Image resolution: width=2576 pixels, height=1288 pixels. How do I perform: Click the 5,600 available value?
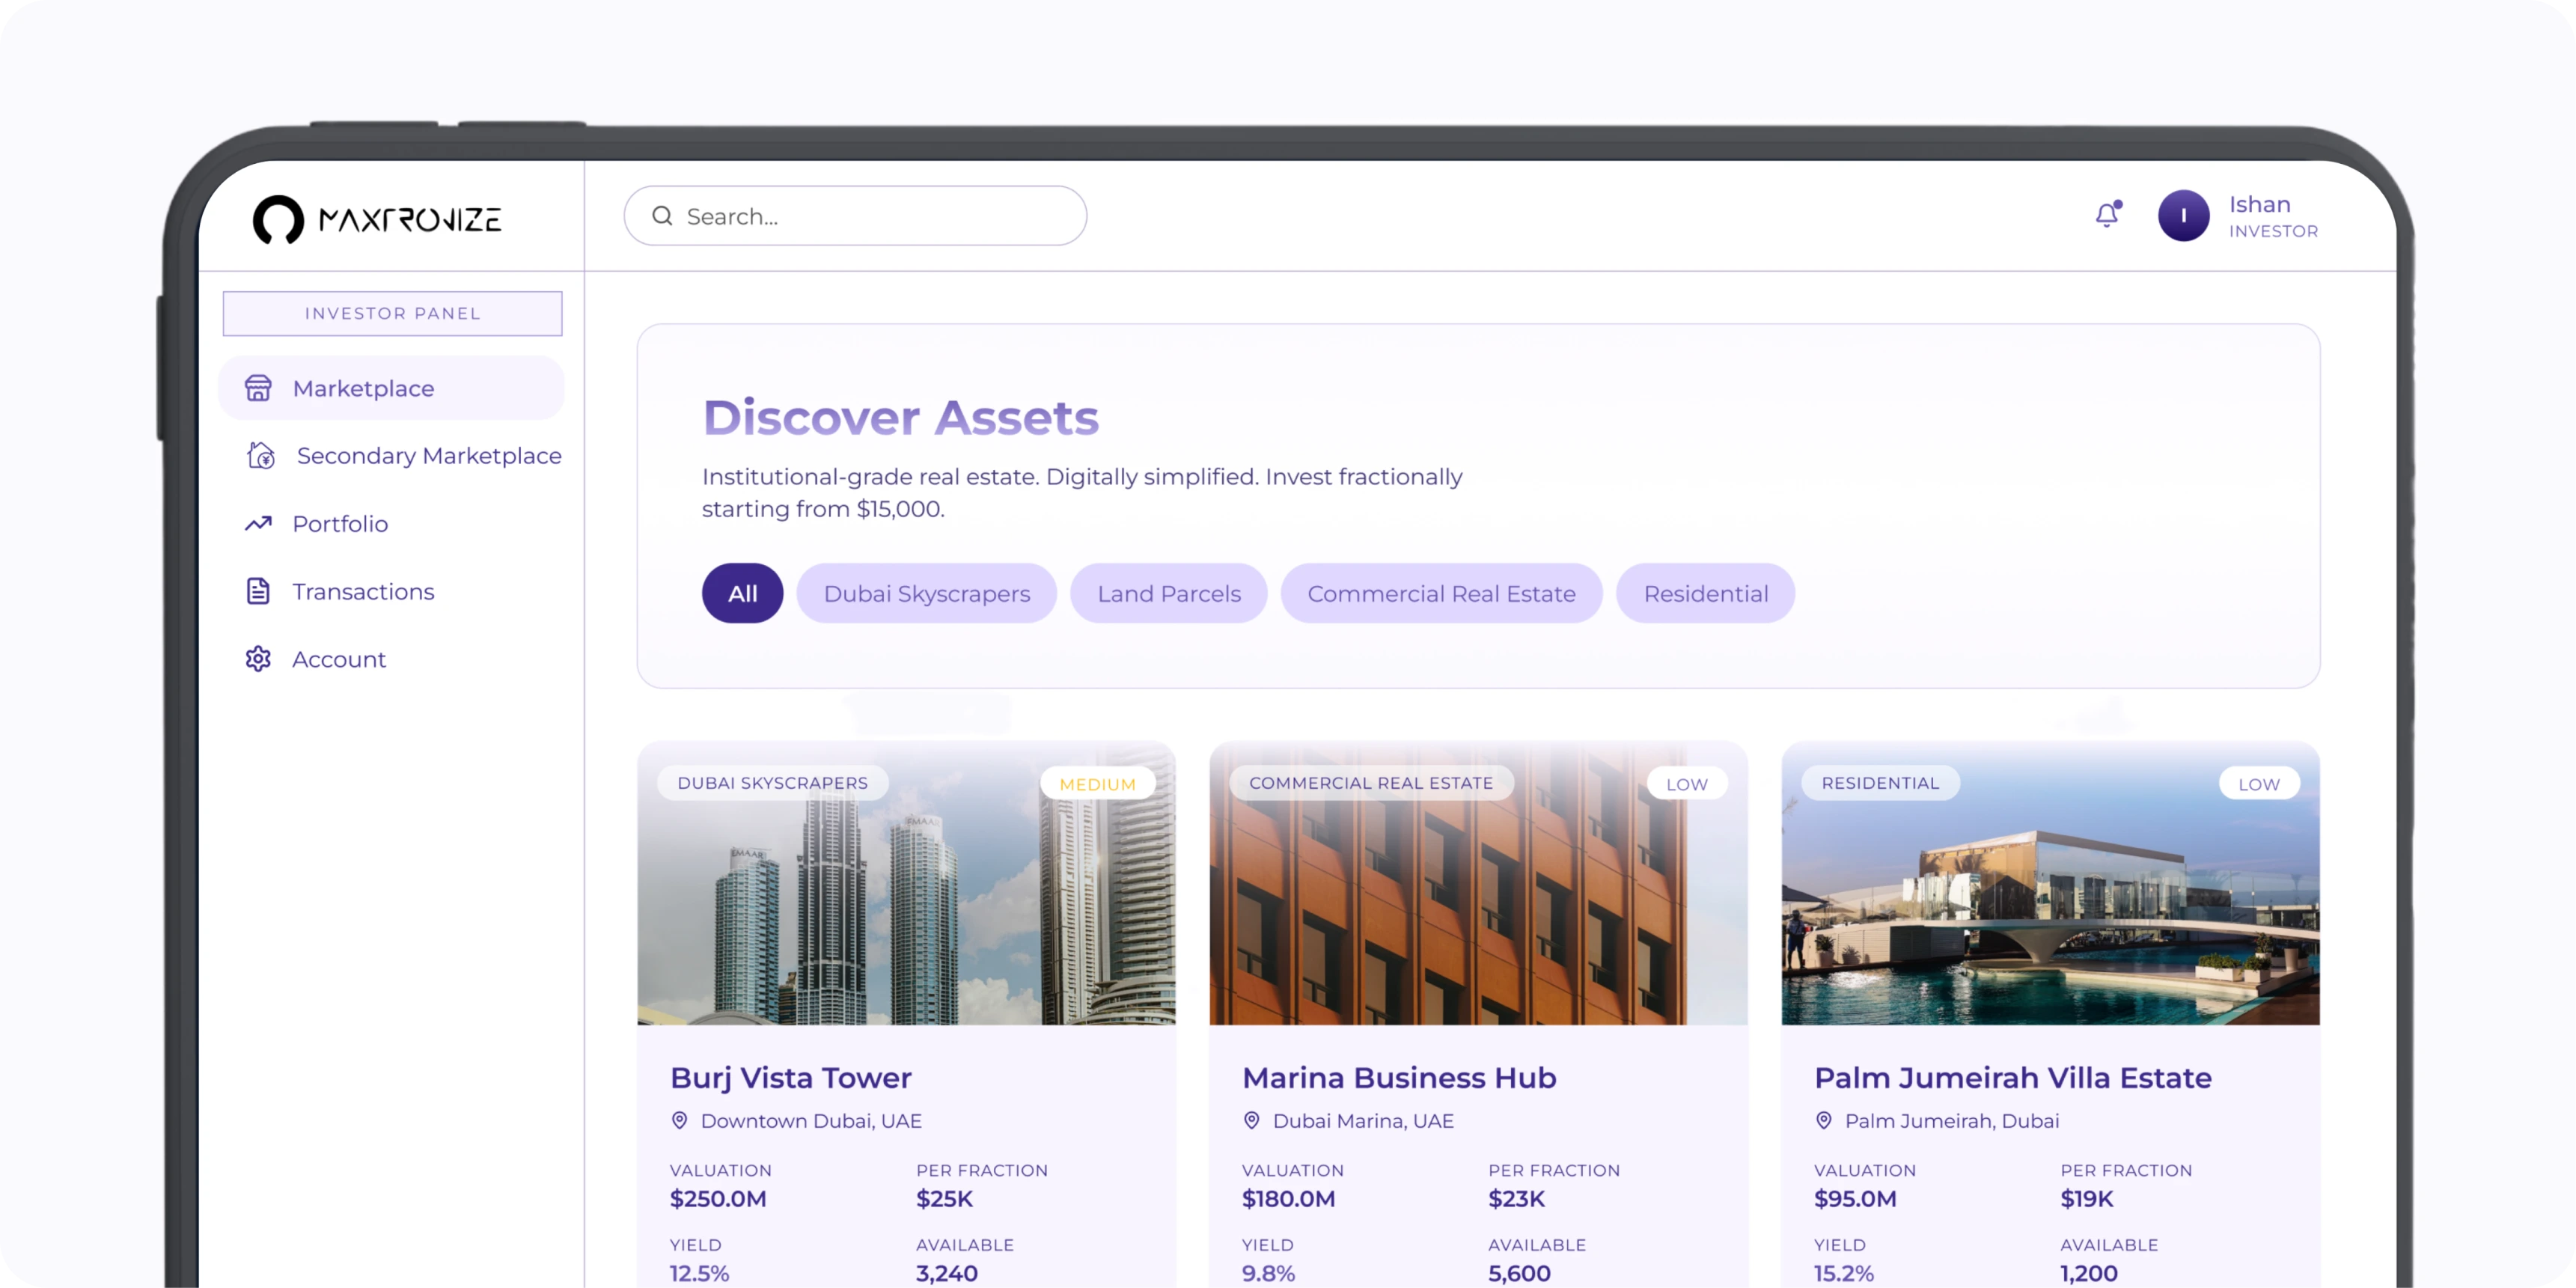pyautogui.click(x=1519, y=1273)
